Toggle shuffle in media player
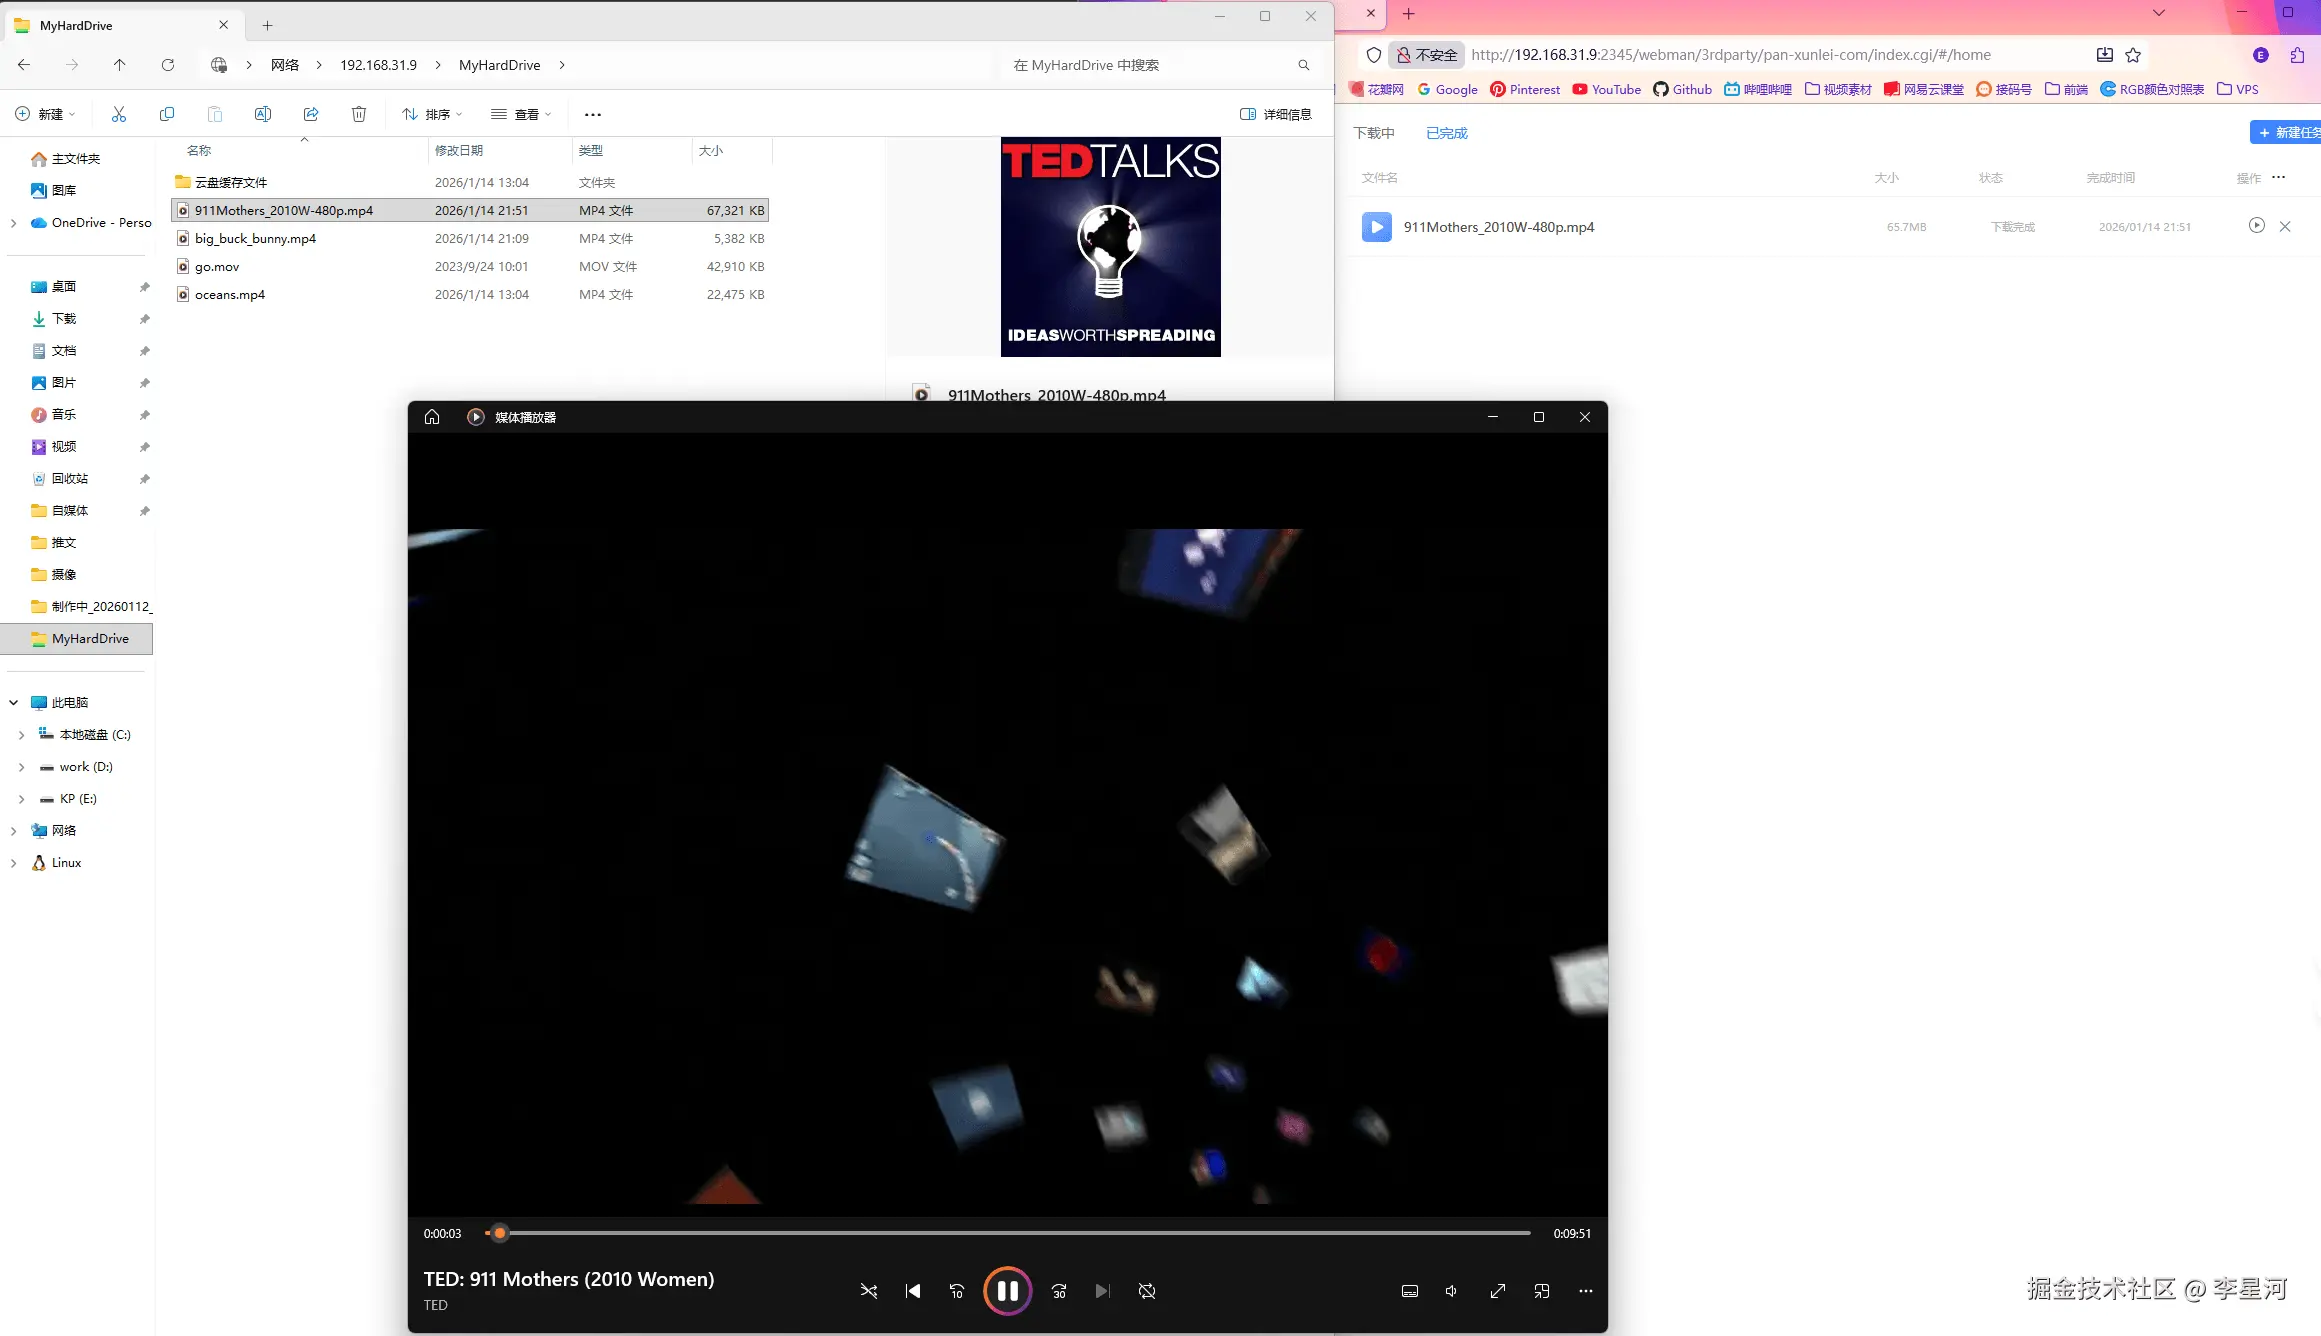This screenshot has width=2321, height=1336. coord(868,1291)
